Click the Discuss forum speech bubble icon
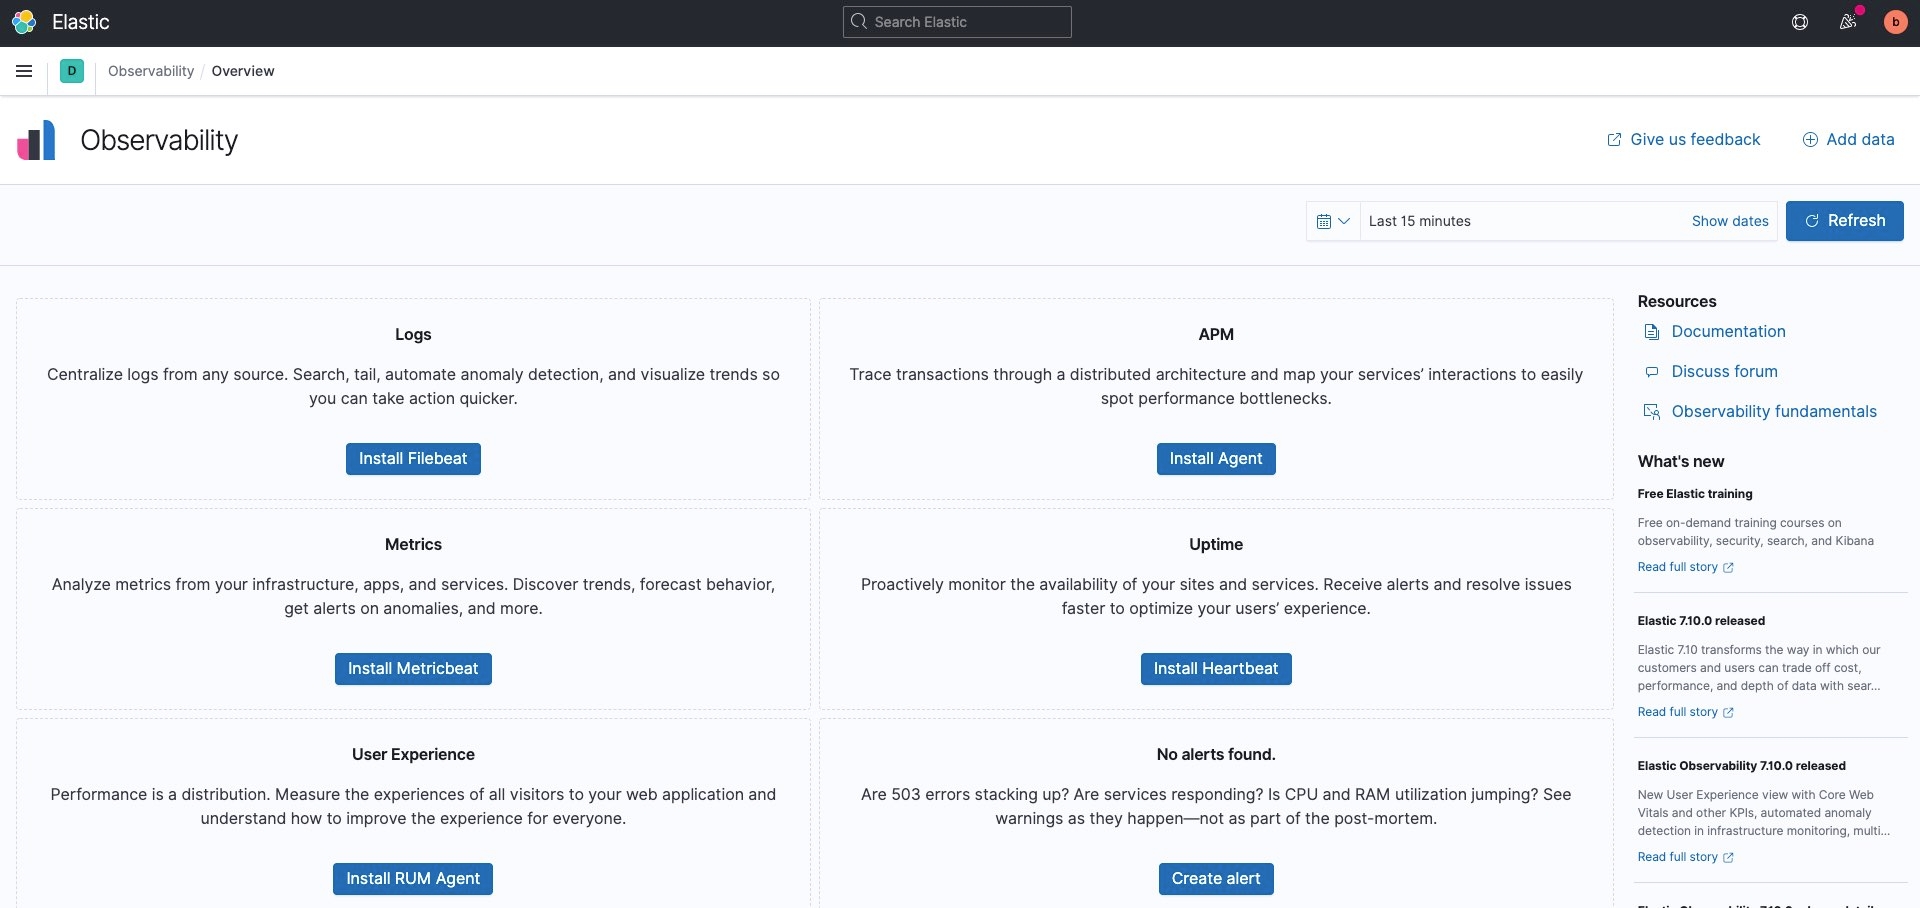The image size is (1920, 908). point(1651,371)
